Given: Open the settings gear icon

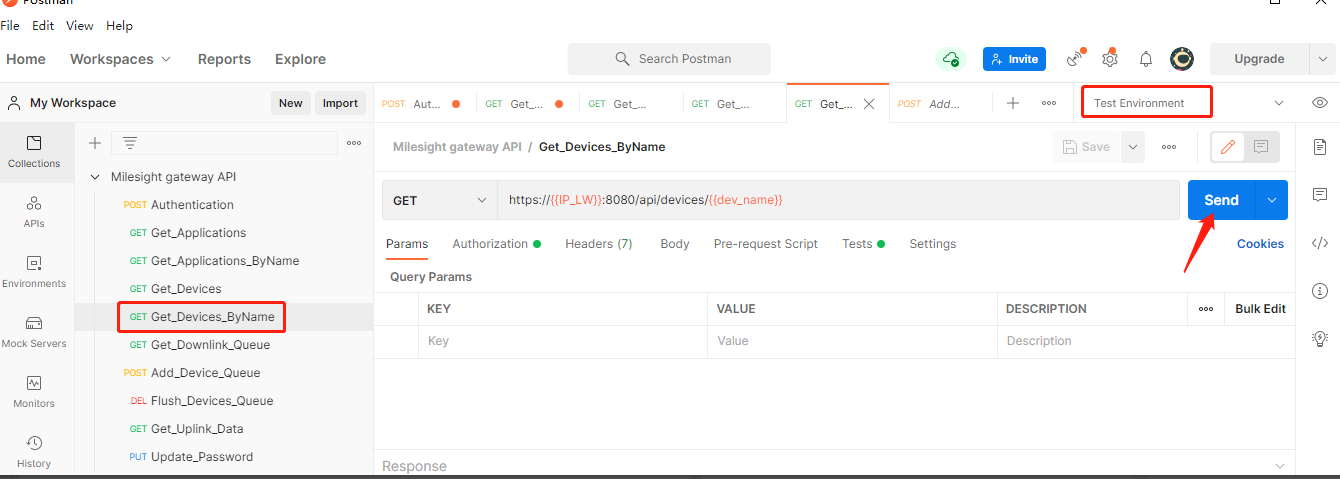Looking at the screenshot, I should (x=1110, y=59).
